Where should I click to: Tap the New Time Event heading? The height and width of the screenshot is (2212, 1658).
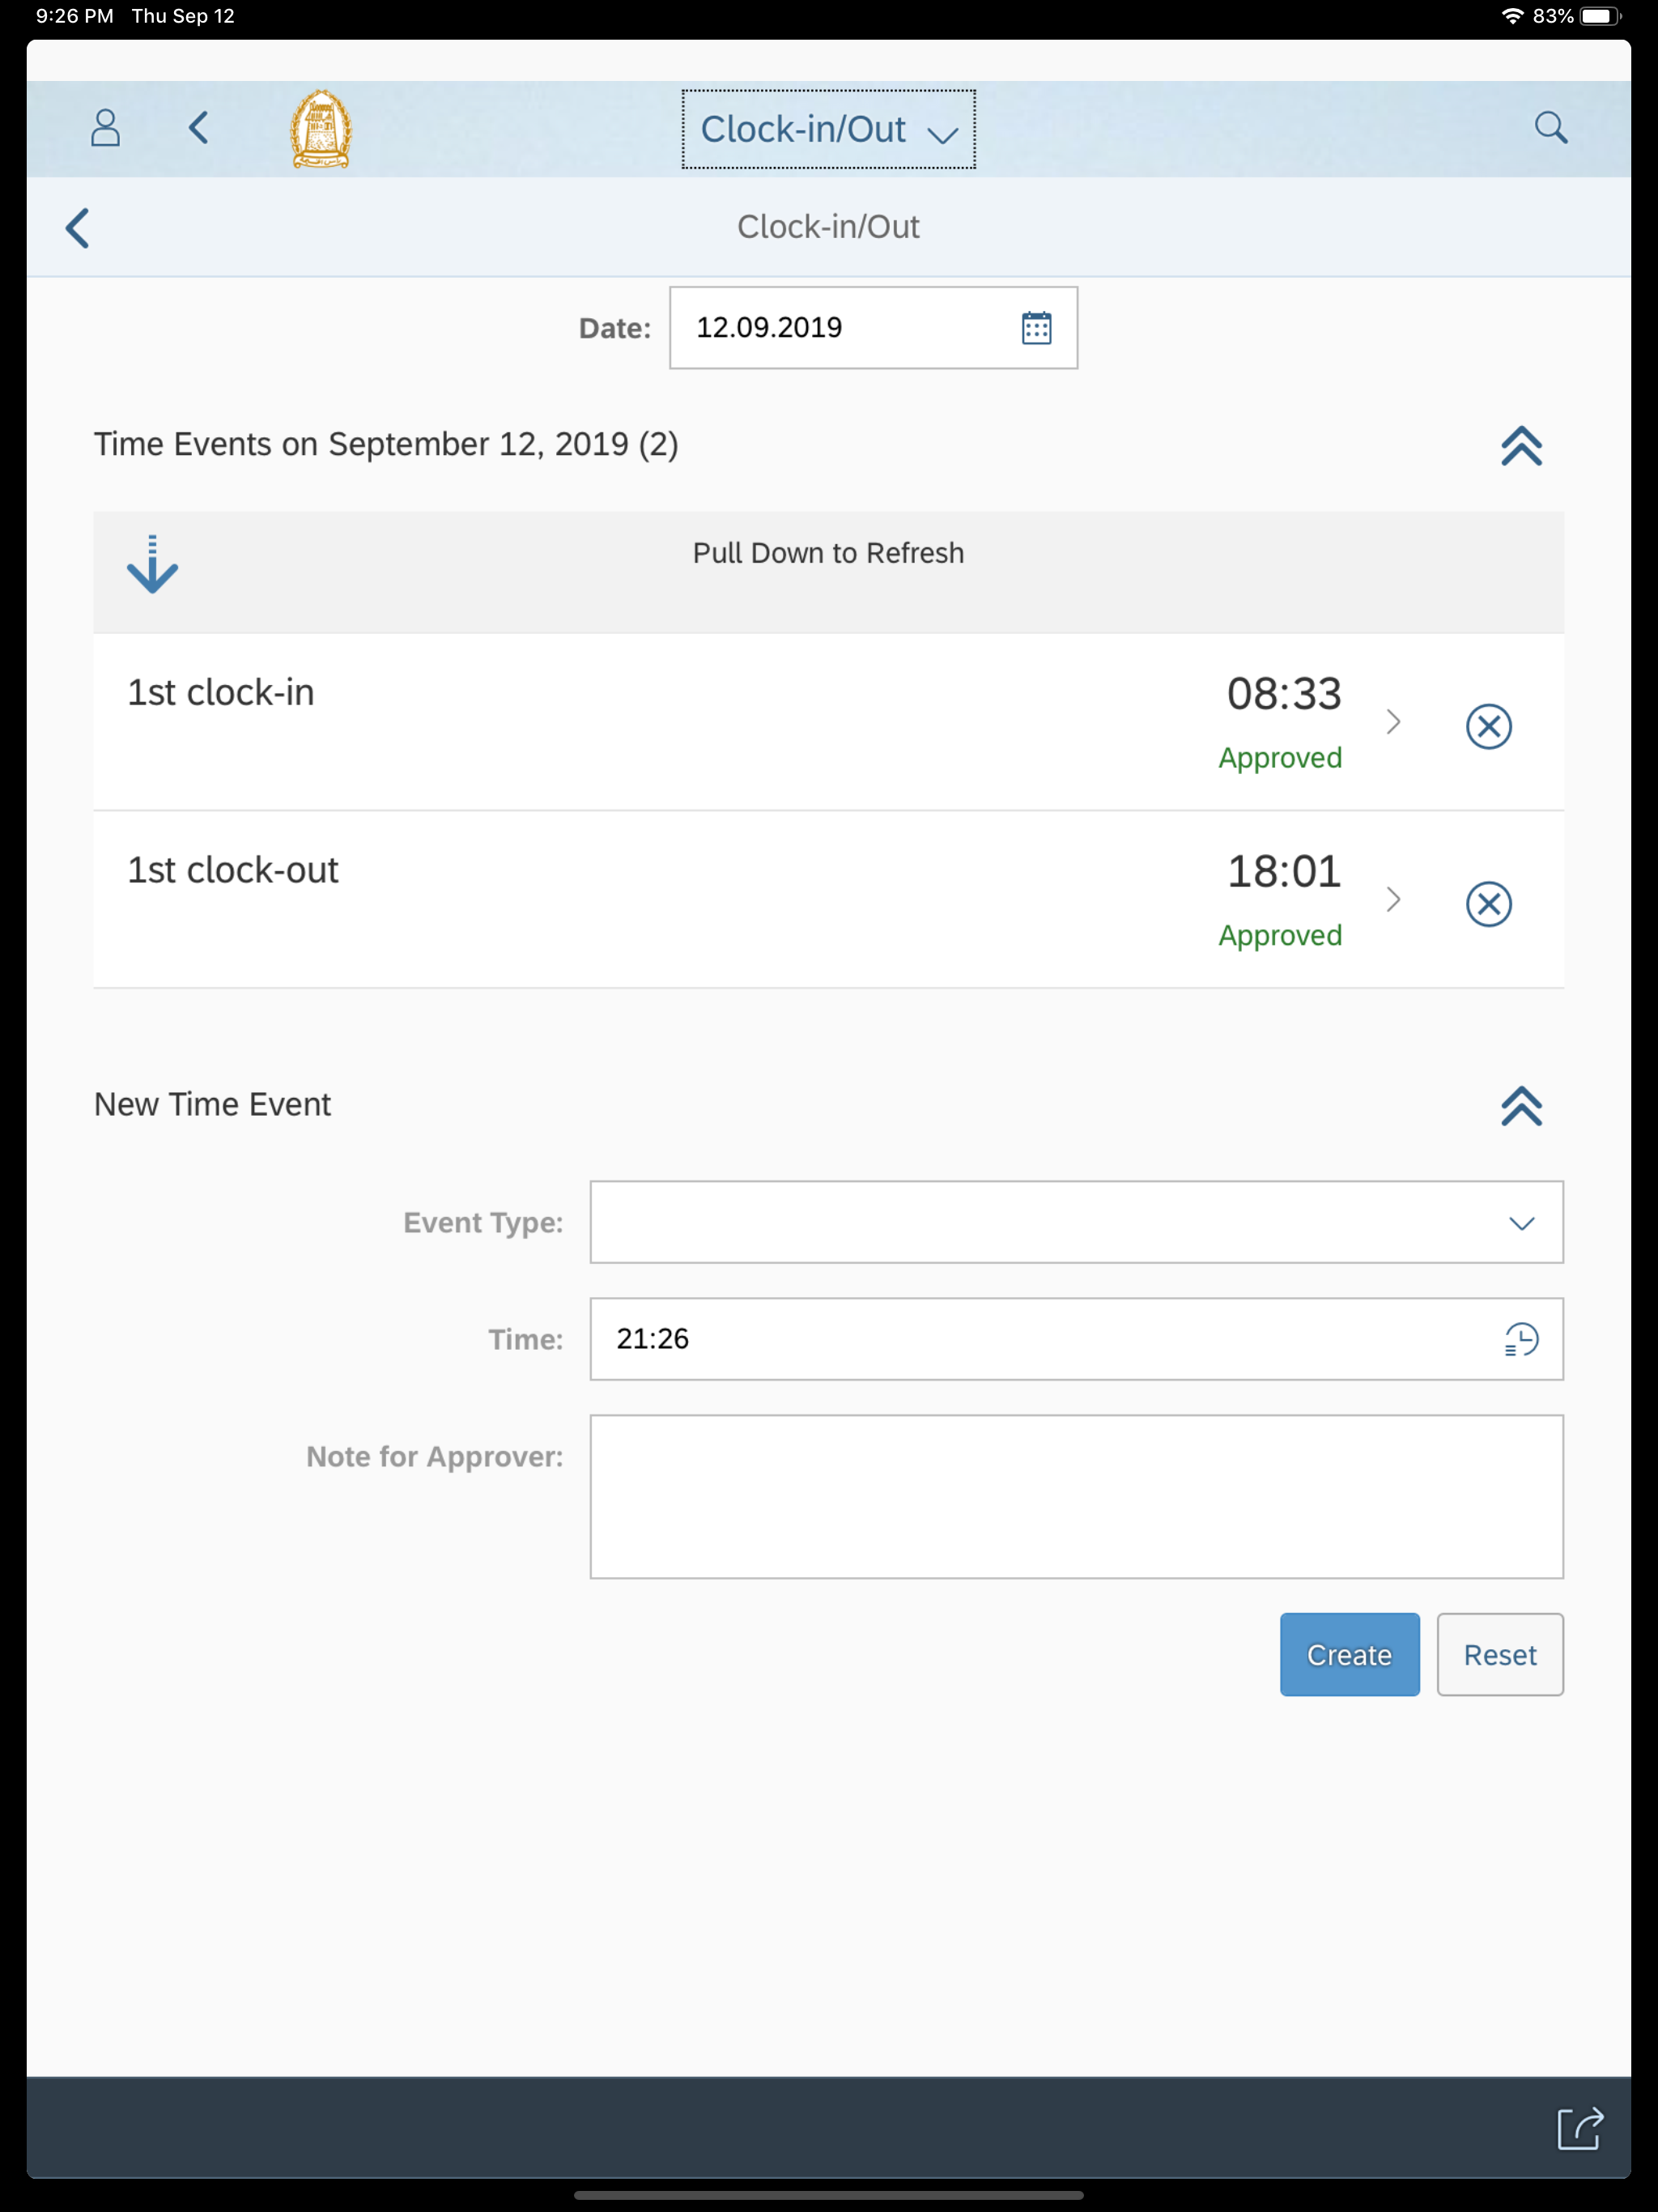[x=212, y=1104]
